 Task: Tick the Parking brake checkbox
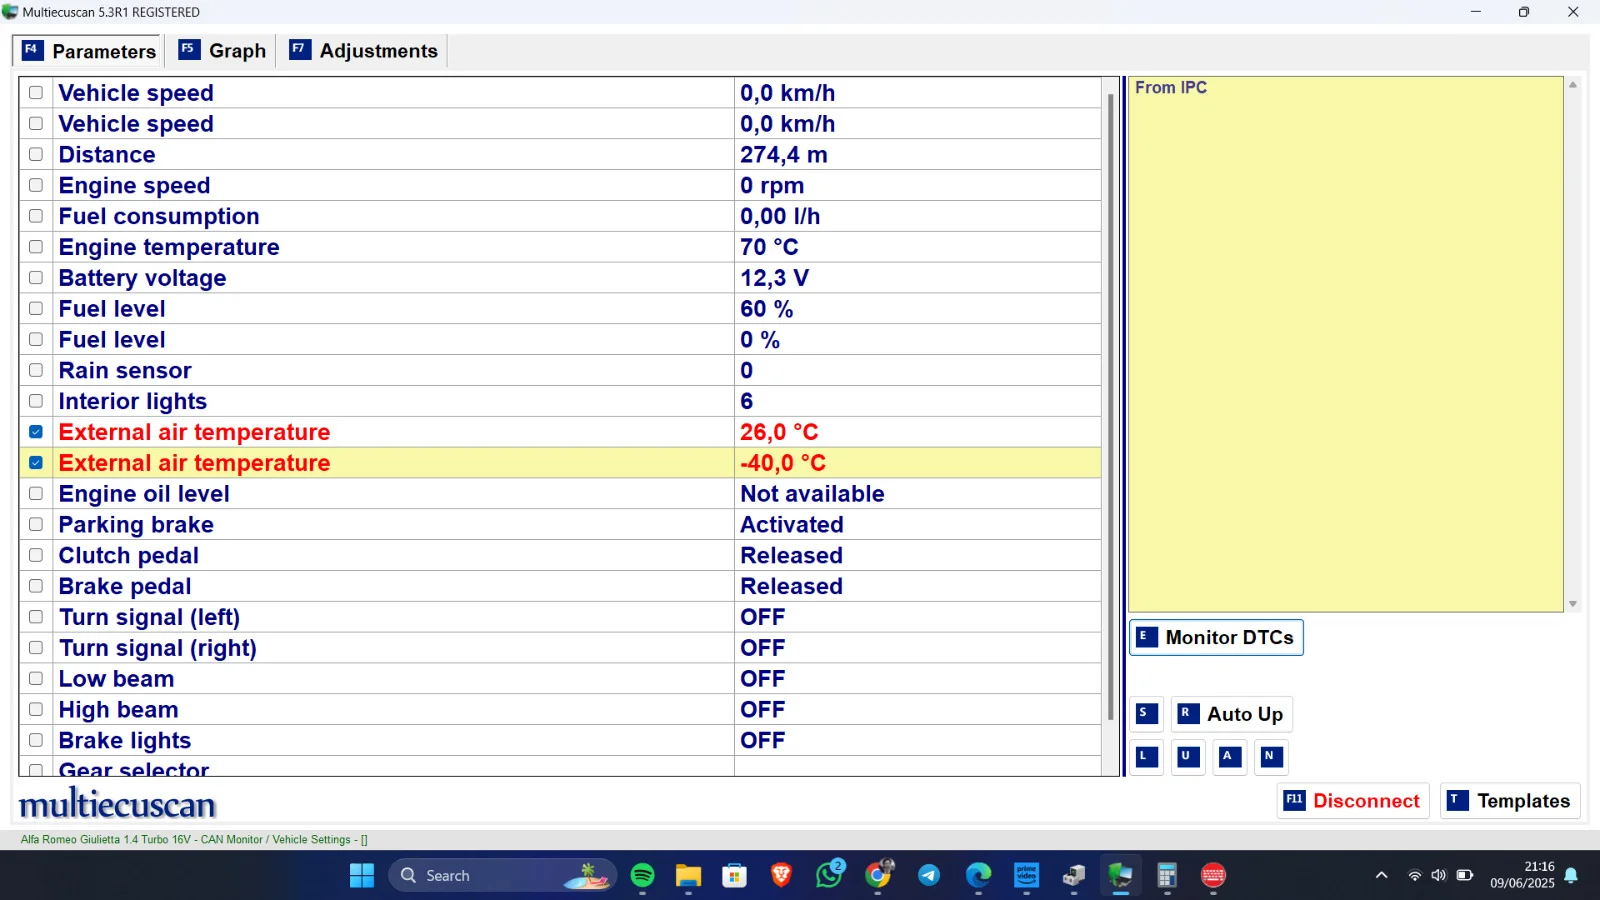[36, 524]
